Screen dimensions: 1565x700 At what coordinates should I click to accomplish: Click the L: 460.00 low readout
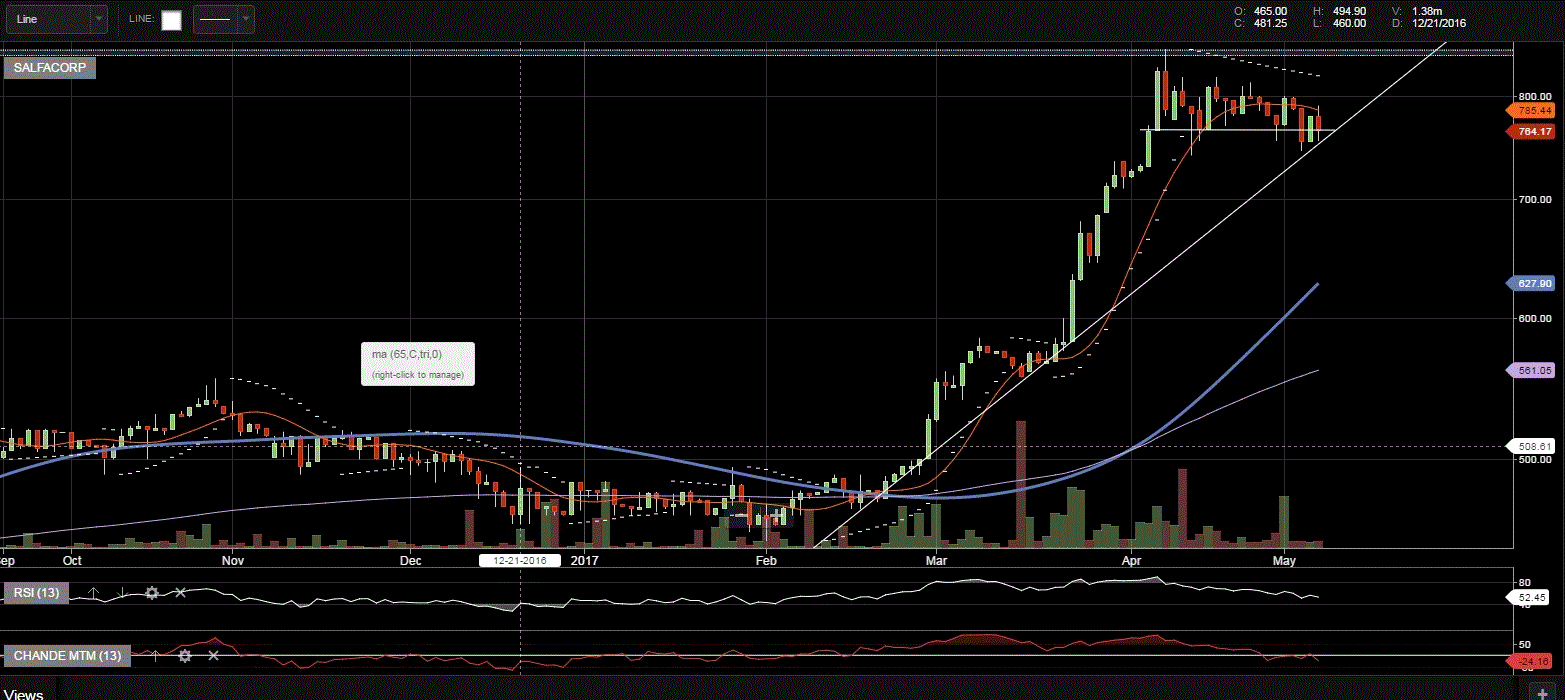pos(1340,23)
